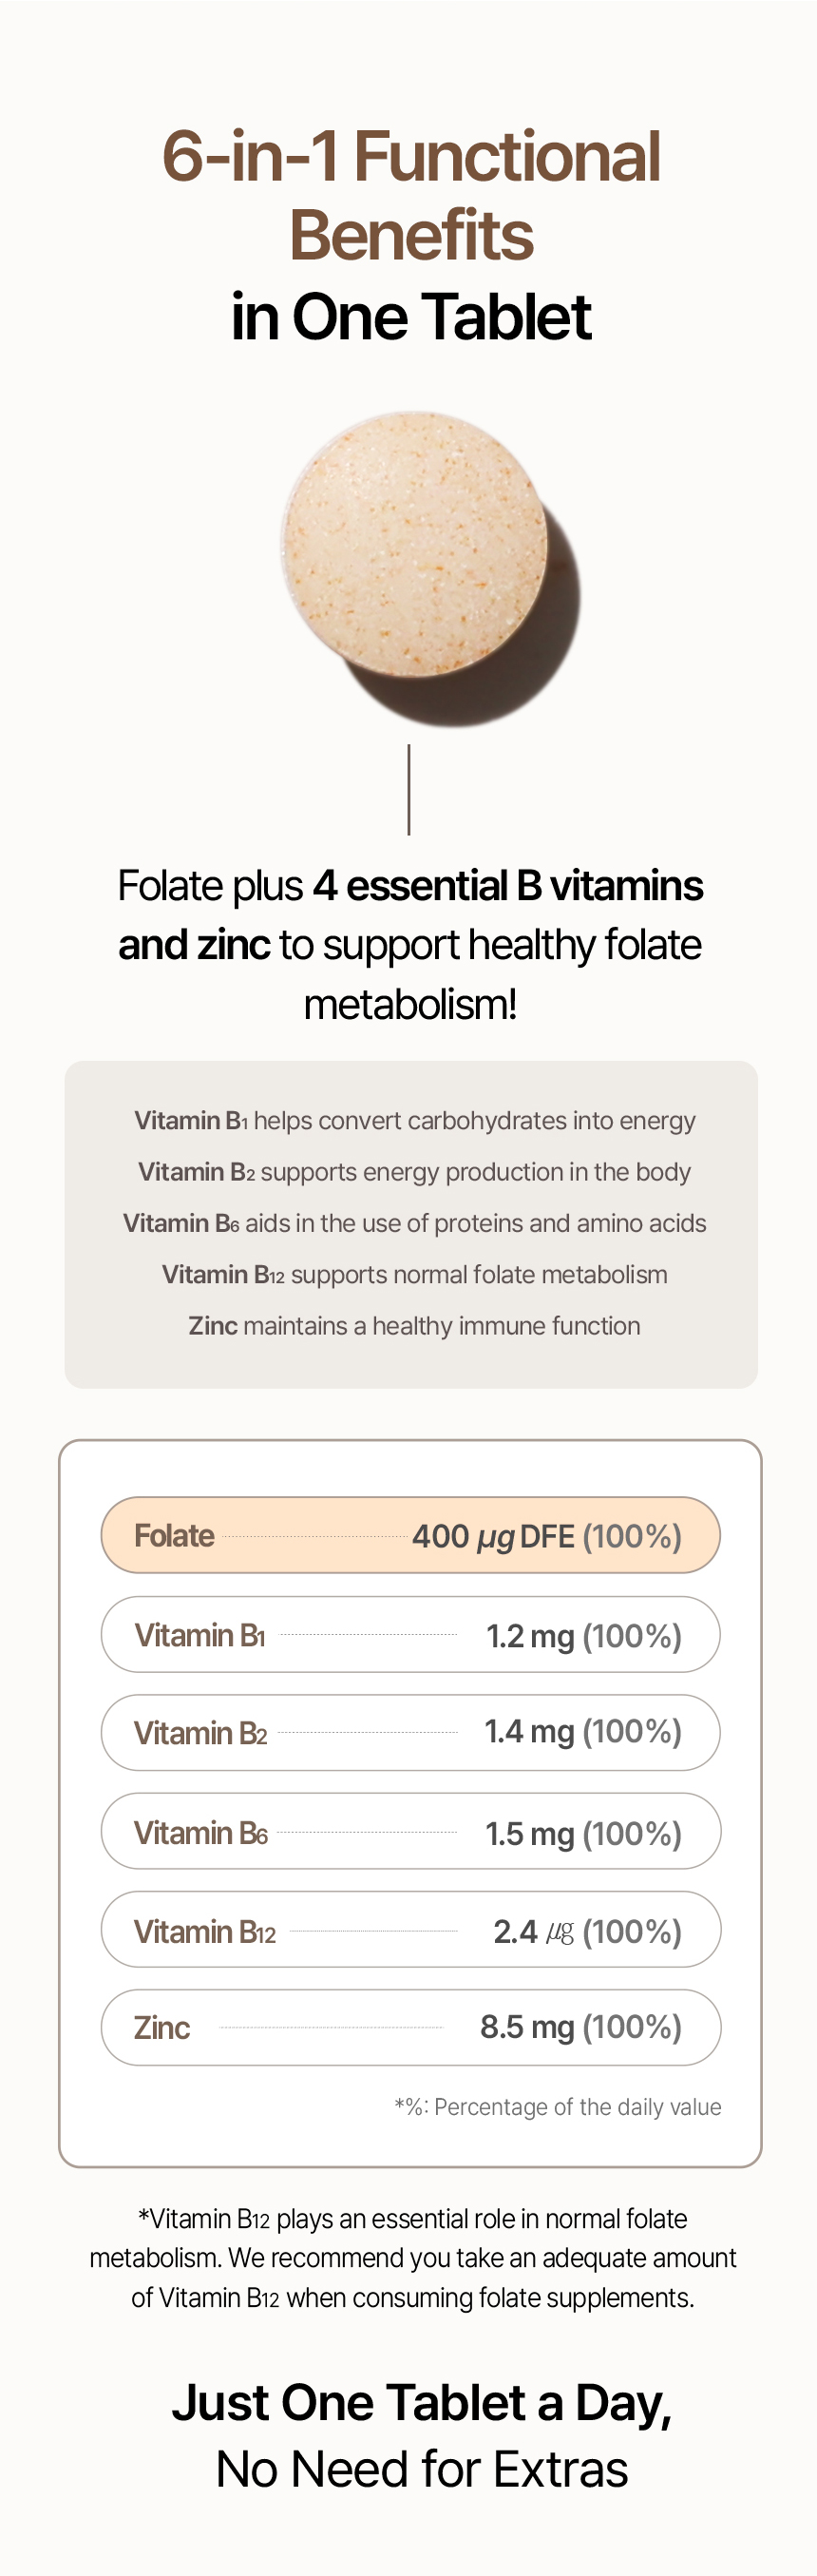Click the Vitamin B2 1.4 mg row

(410, 1732)
